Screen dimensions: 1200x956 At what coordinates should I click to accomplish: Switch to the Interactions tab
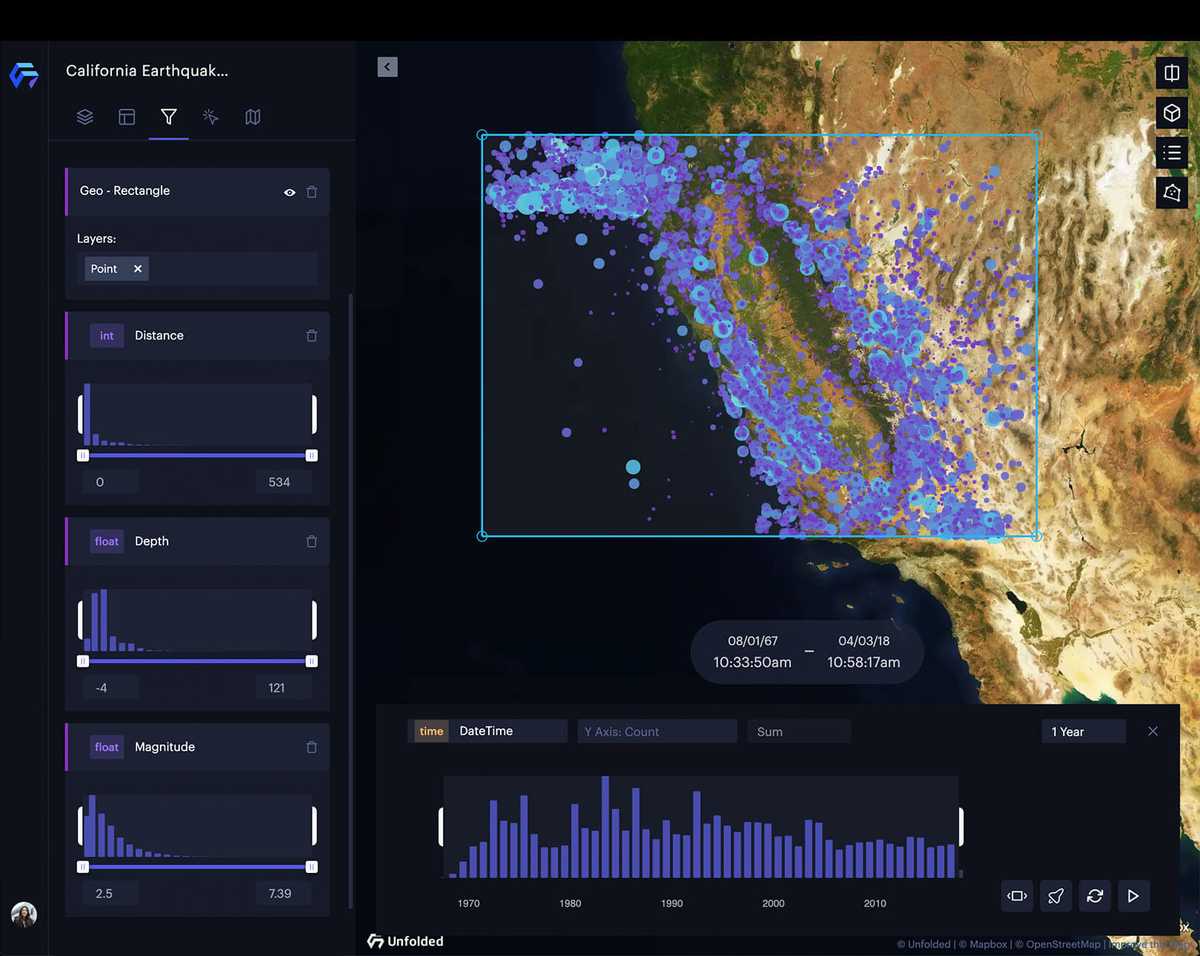tap(210, 117)
